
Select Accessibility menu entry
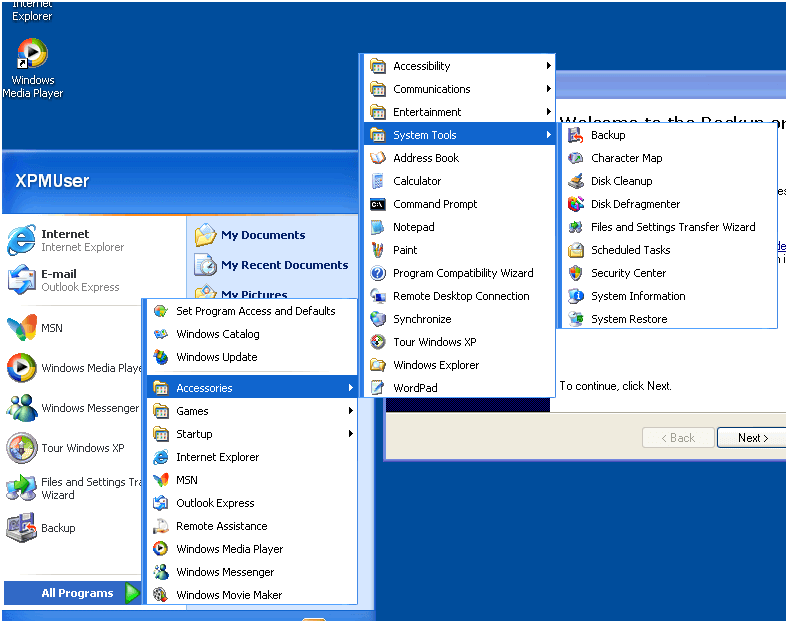coord(459,66)
